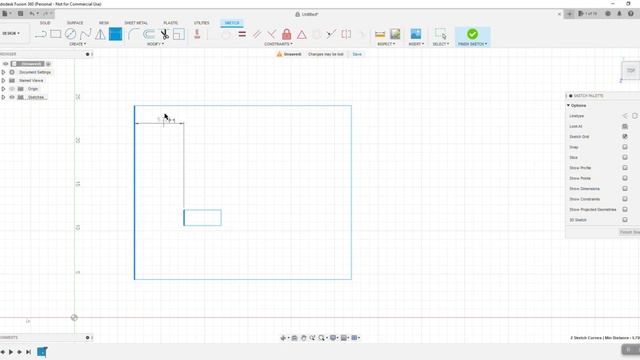The height and width of the screenshot is (360, 640).
Task: Toggle the Show Profile checkbox
Action: tap(625, 168)
